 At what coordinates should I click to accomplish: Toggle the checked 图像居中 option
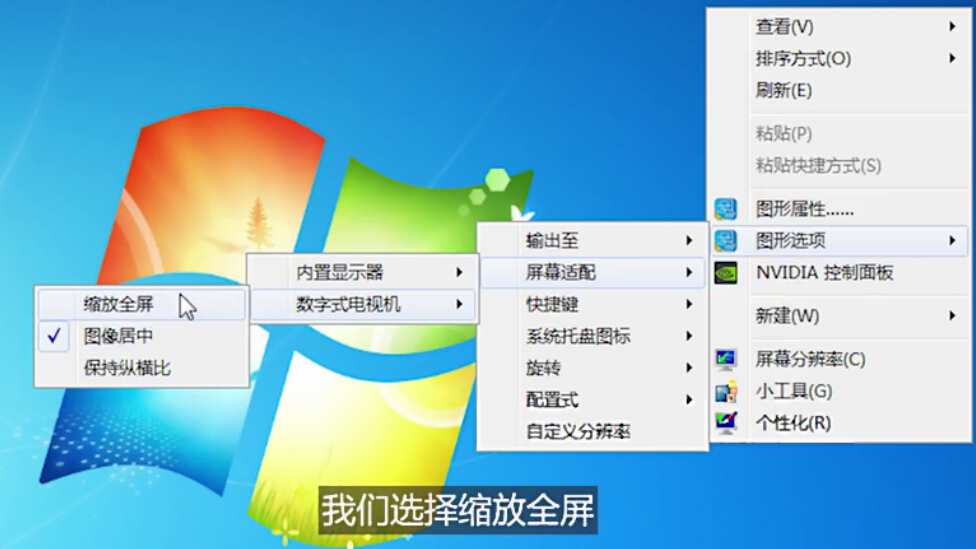(x=119, y=336)
